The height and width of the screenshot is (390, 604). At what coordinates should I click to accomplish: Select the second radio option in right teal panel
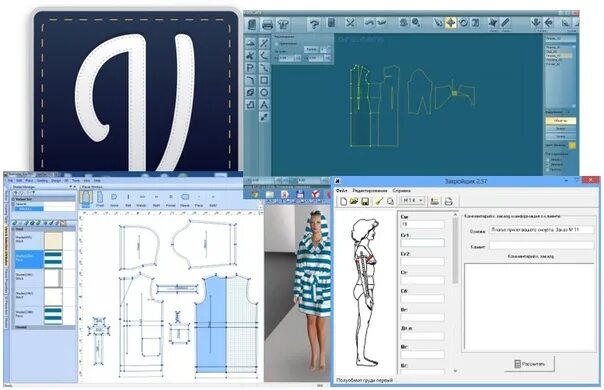[548, 165]
